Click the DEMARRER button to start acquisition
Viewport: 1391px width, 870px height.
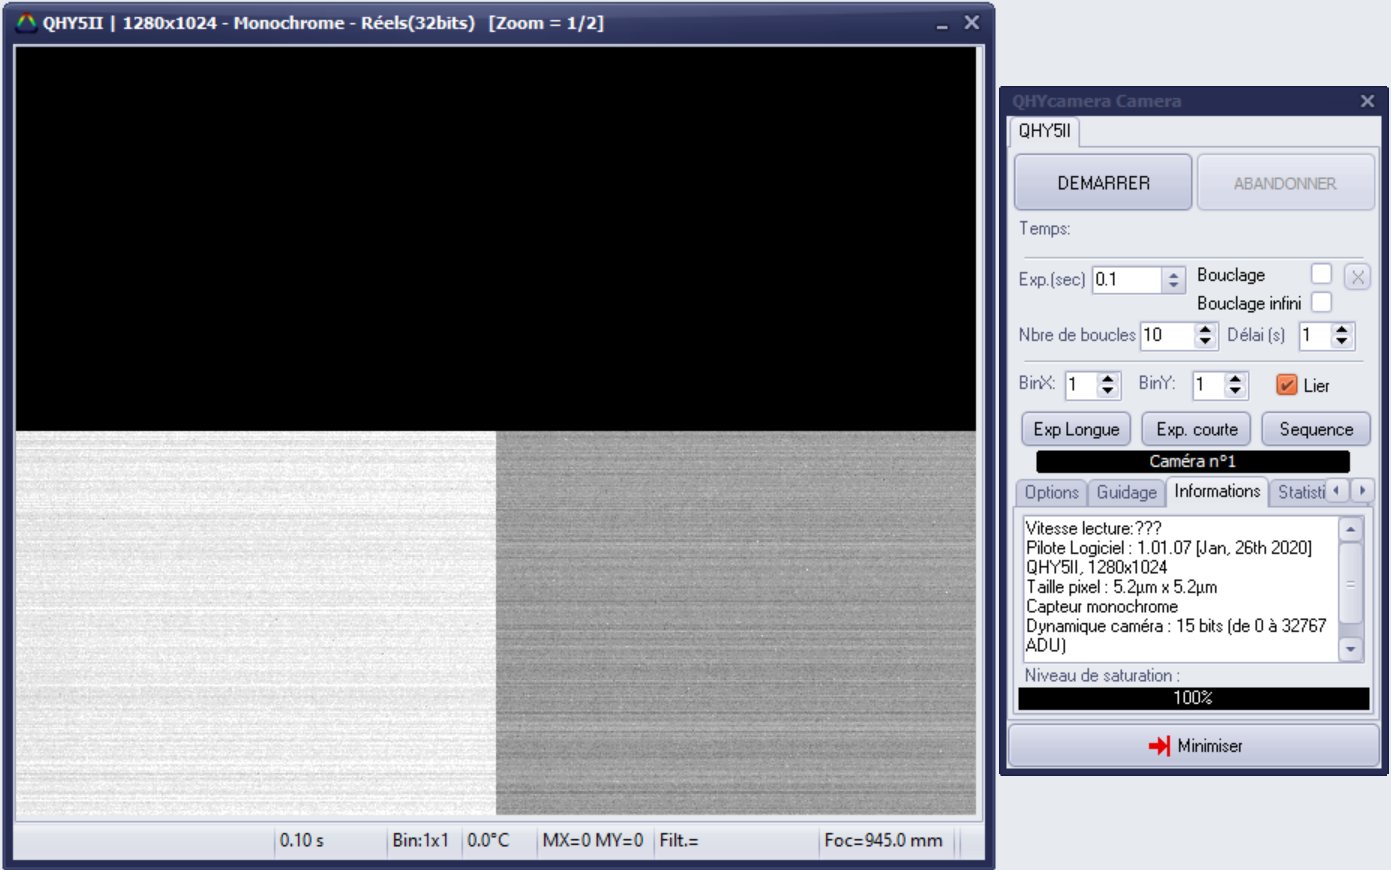click(1103, 183)
